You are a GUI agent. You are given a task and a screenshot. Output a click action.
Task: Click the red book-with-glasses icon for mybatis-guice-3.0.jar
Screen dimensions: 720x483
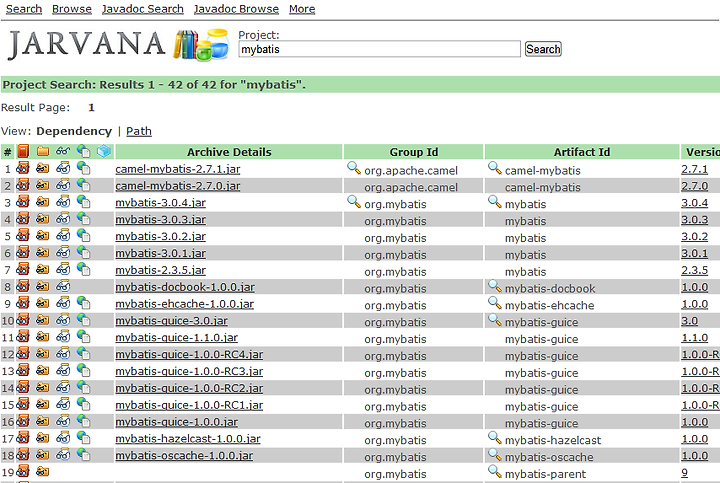pyautogui.click(x=22, y=320)
